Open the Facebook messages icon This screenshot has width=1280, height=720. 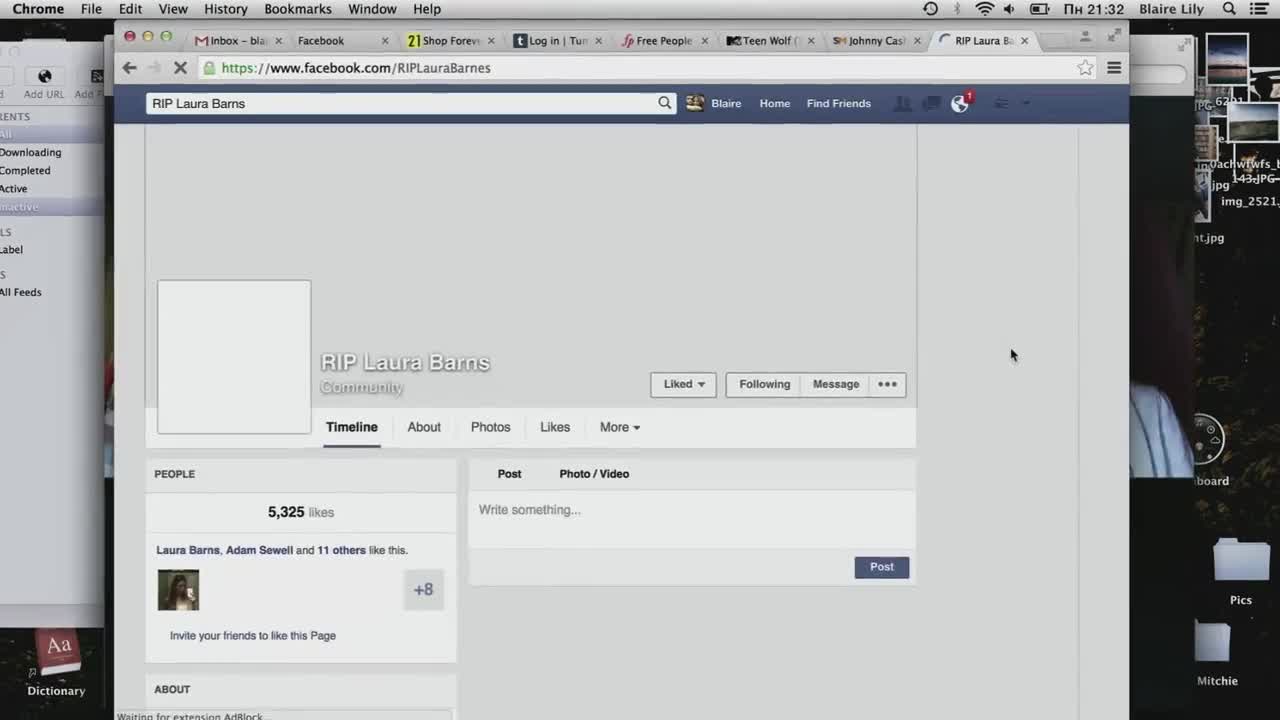[931, 103]
